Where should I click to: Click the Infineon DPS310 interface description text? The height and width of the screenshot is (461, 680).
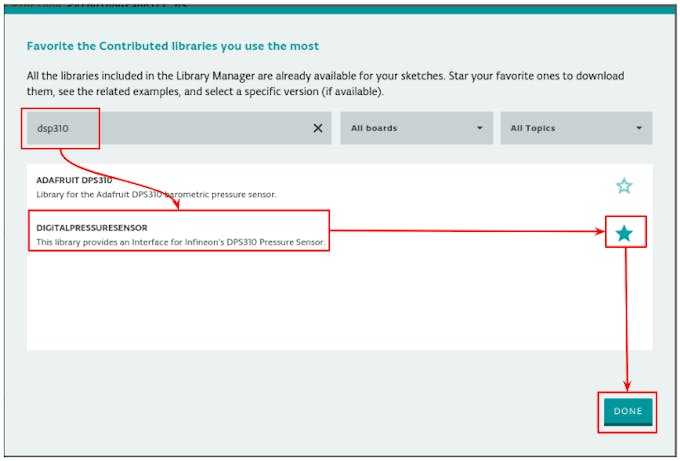(180, 242)
